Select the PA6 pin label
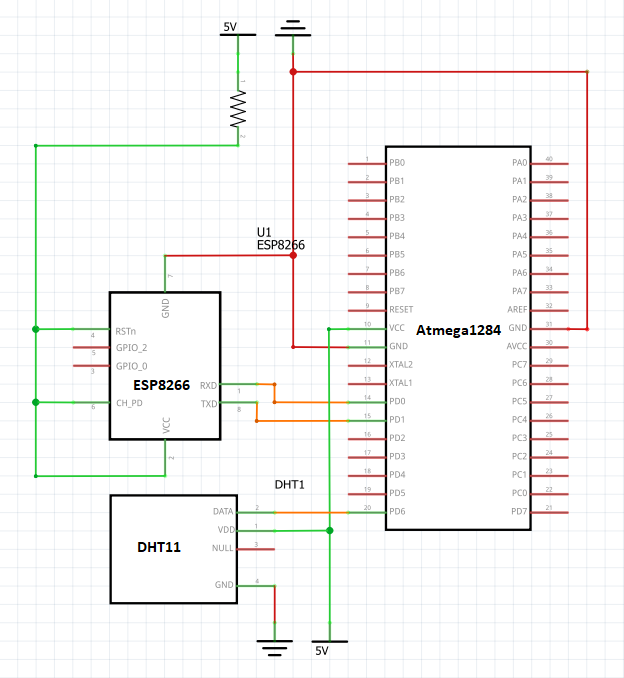Screen dimensions: 624x678 520,273
